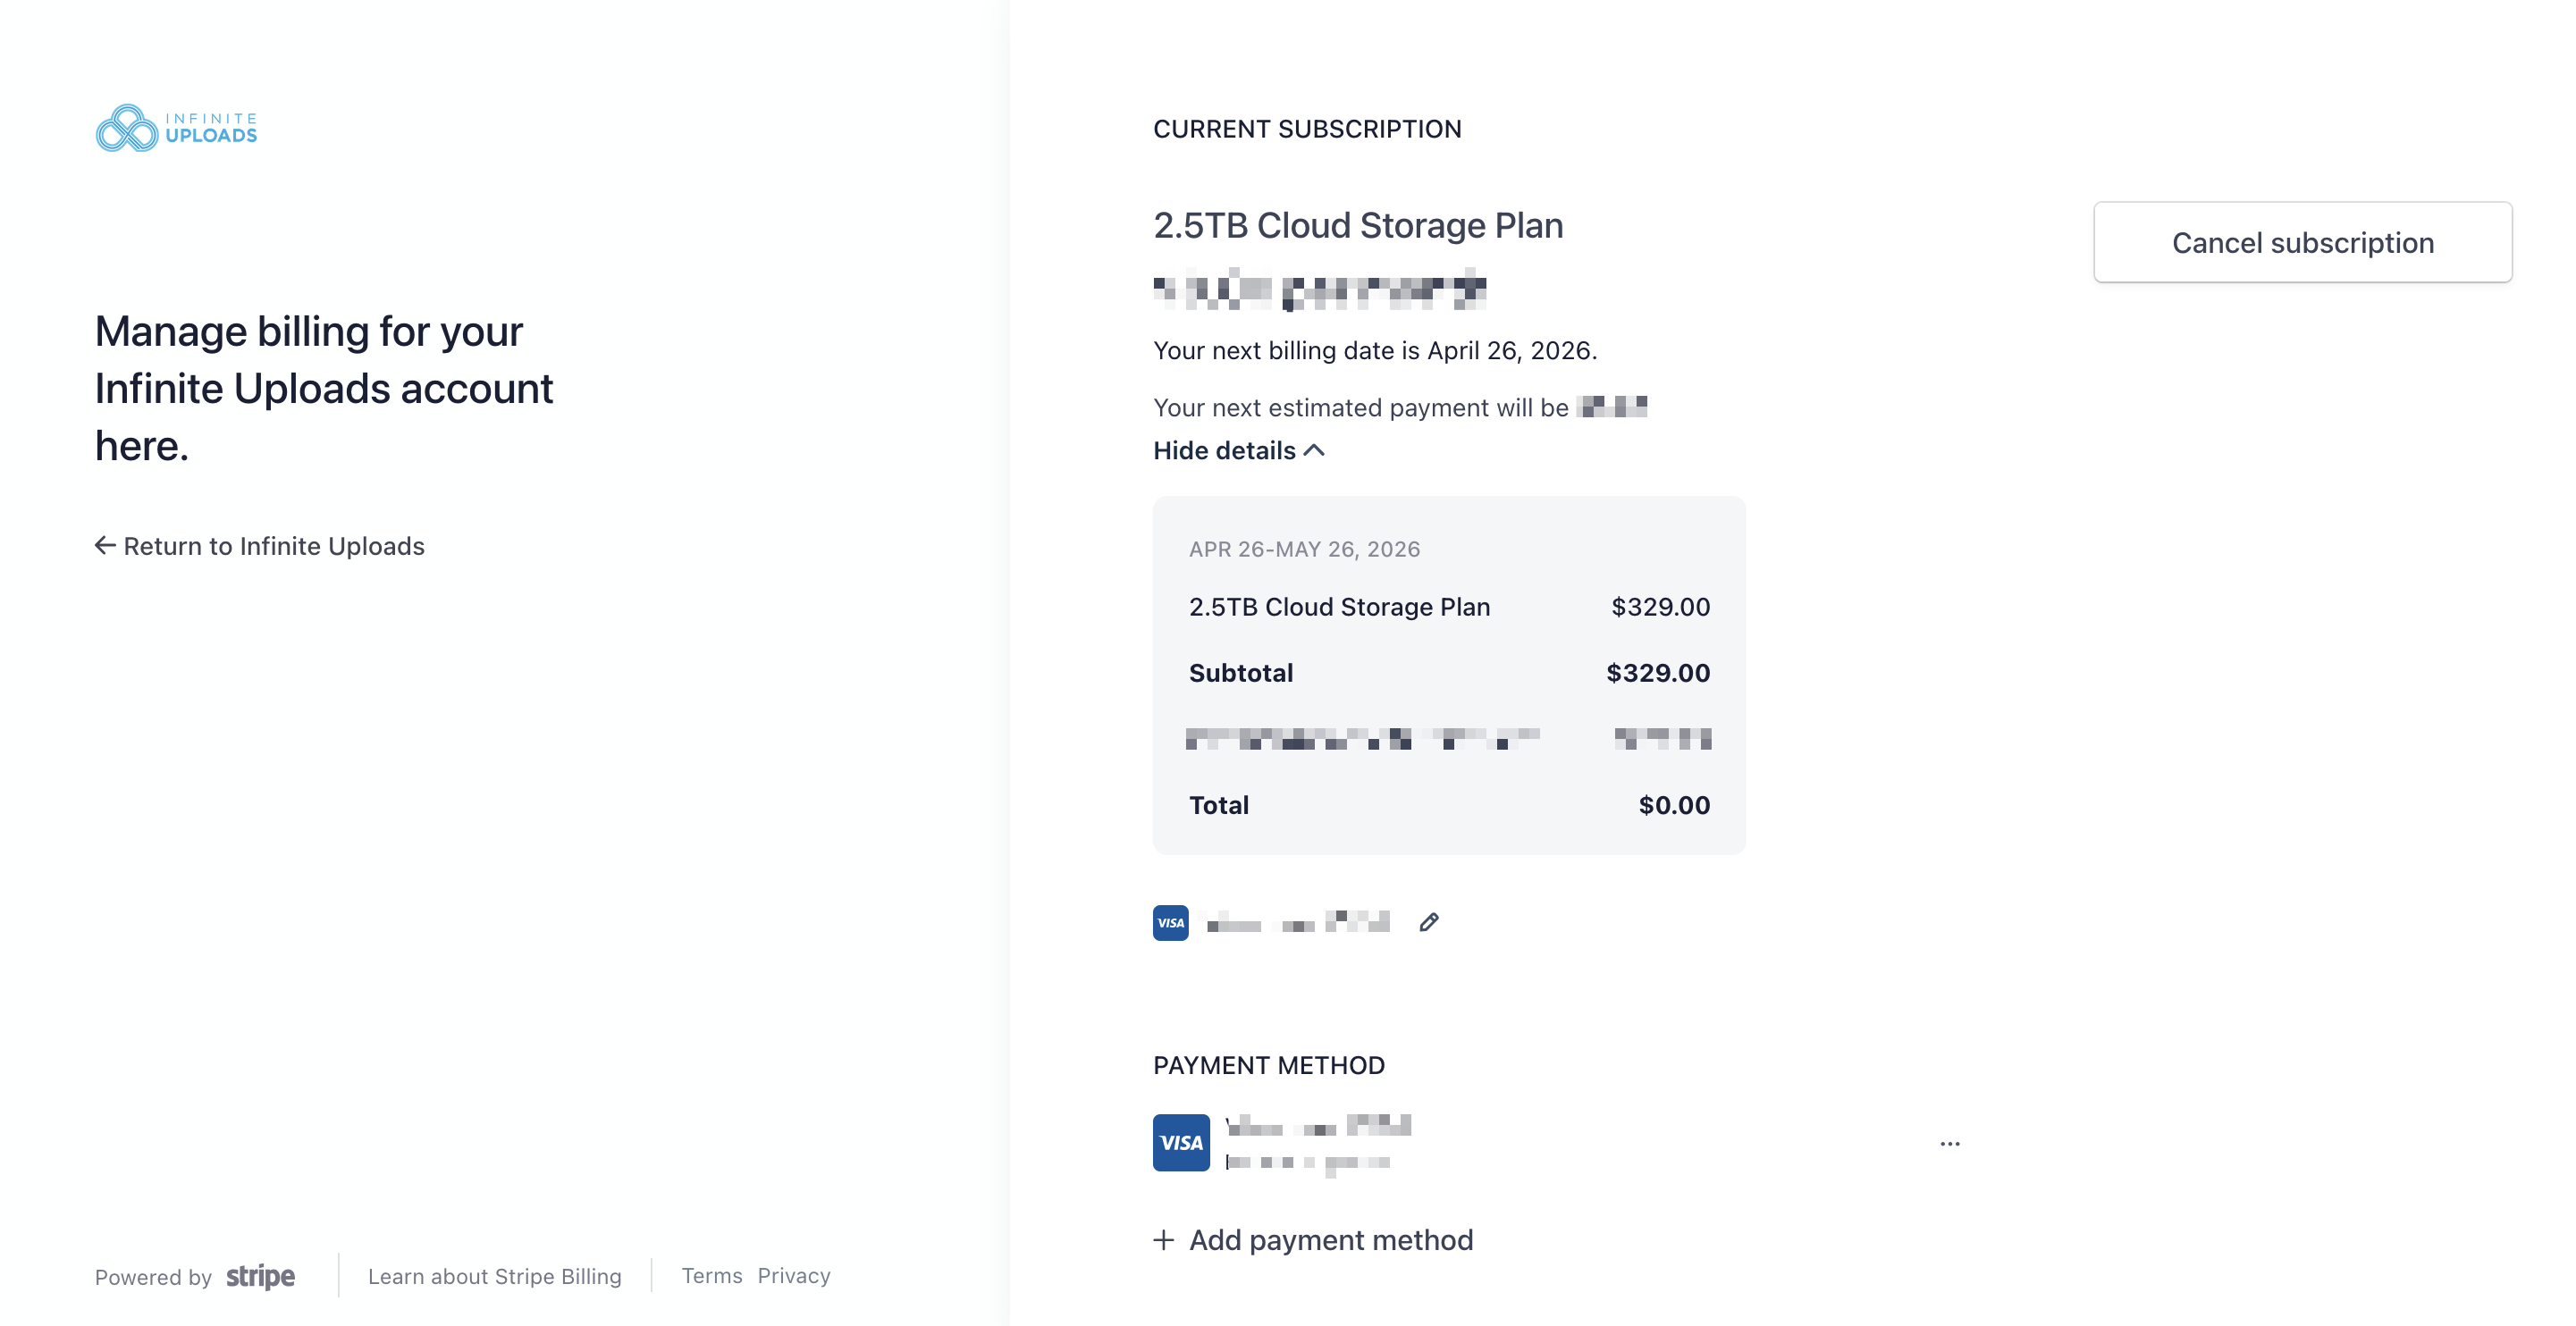2576x1326 pixels.
Task: Select the 2.5TB Cloud Storage Plan line item
Action: coord(1340,606)
